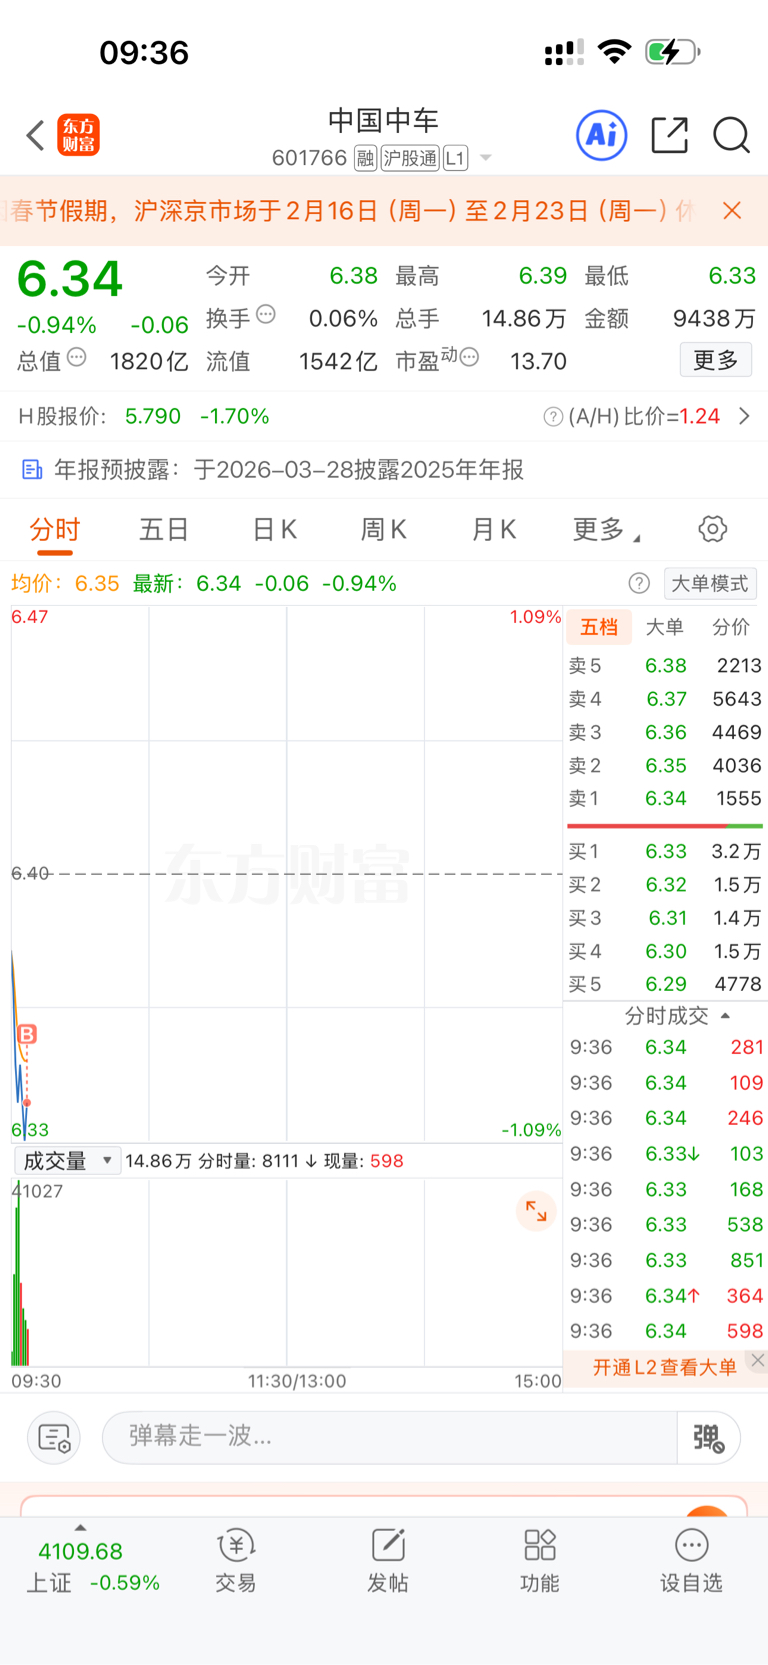Tap the 买3 order row at 6.31
The width and height of the screenshot is (768, 1665).
pyautogui.click(x=665, y=918)
